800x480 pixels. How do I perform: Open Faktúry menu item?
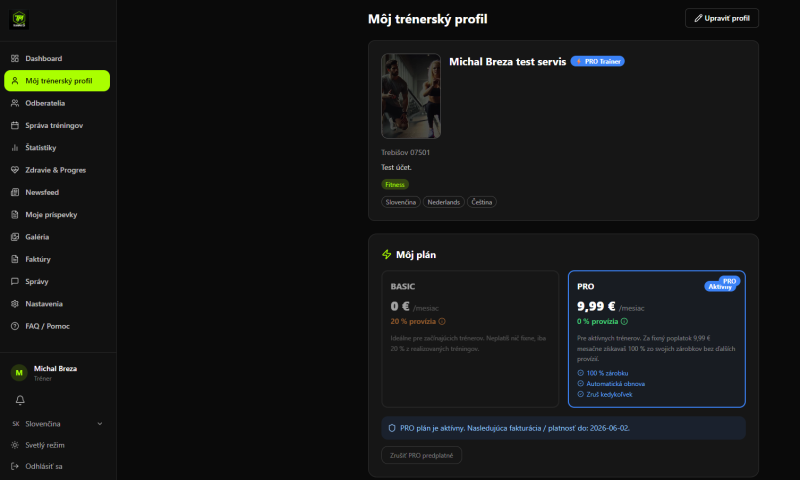57,259
